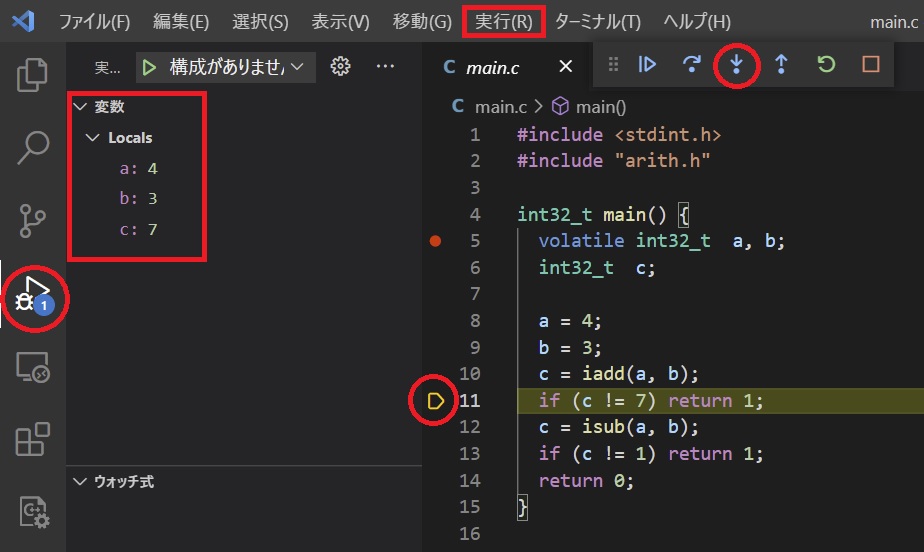Open the 移動(G) menu

pyautogui.click(x=422, y=22)
